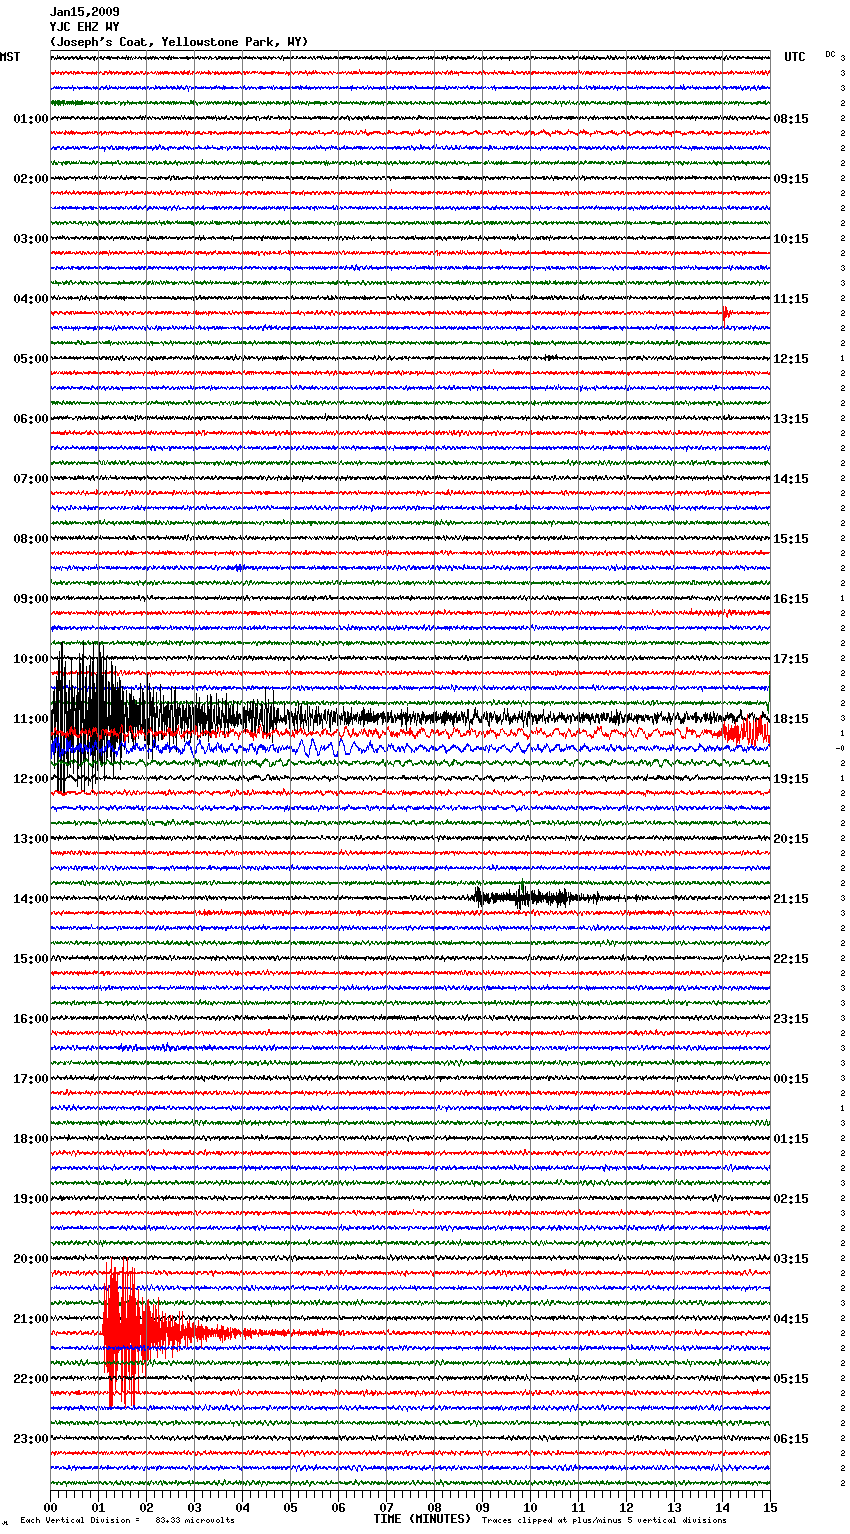
Task: Select the 10:00 MST time label
Action: click(31, 659)
